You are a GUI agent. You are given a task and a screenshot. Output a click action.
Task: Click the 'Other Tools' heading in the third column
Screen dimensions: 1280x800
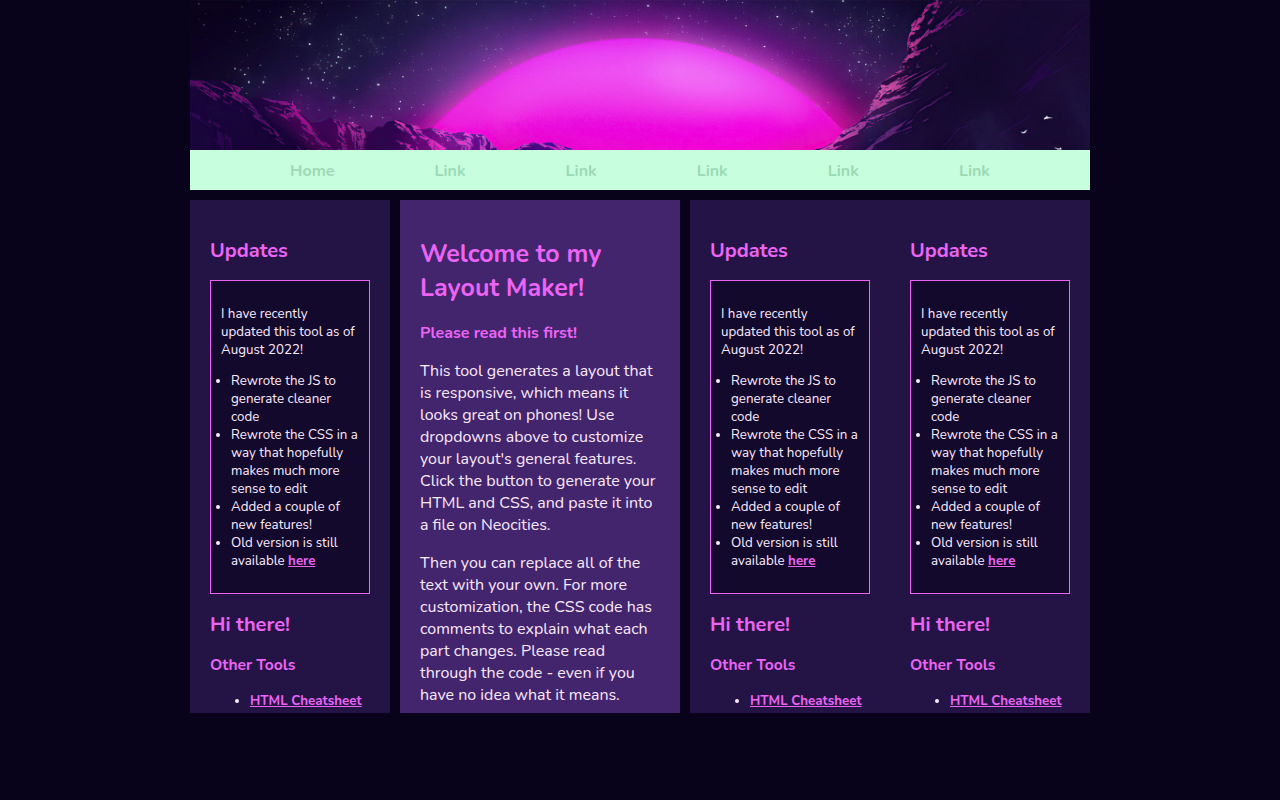point(753,665)
